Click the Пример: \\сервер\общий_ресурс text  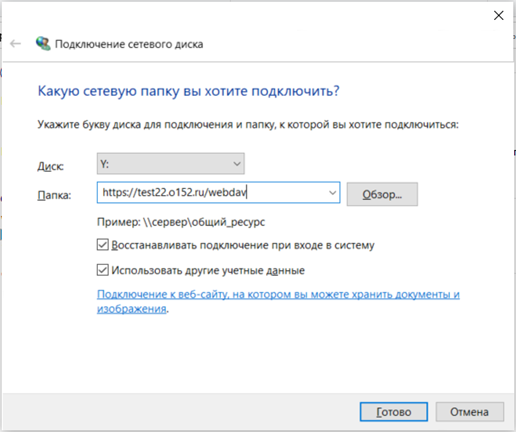point(181,222)
